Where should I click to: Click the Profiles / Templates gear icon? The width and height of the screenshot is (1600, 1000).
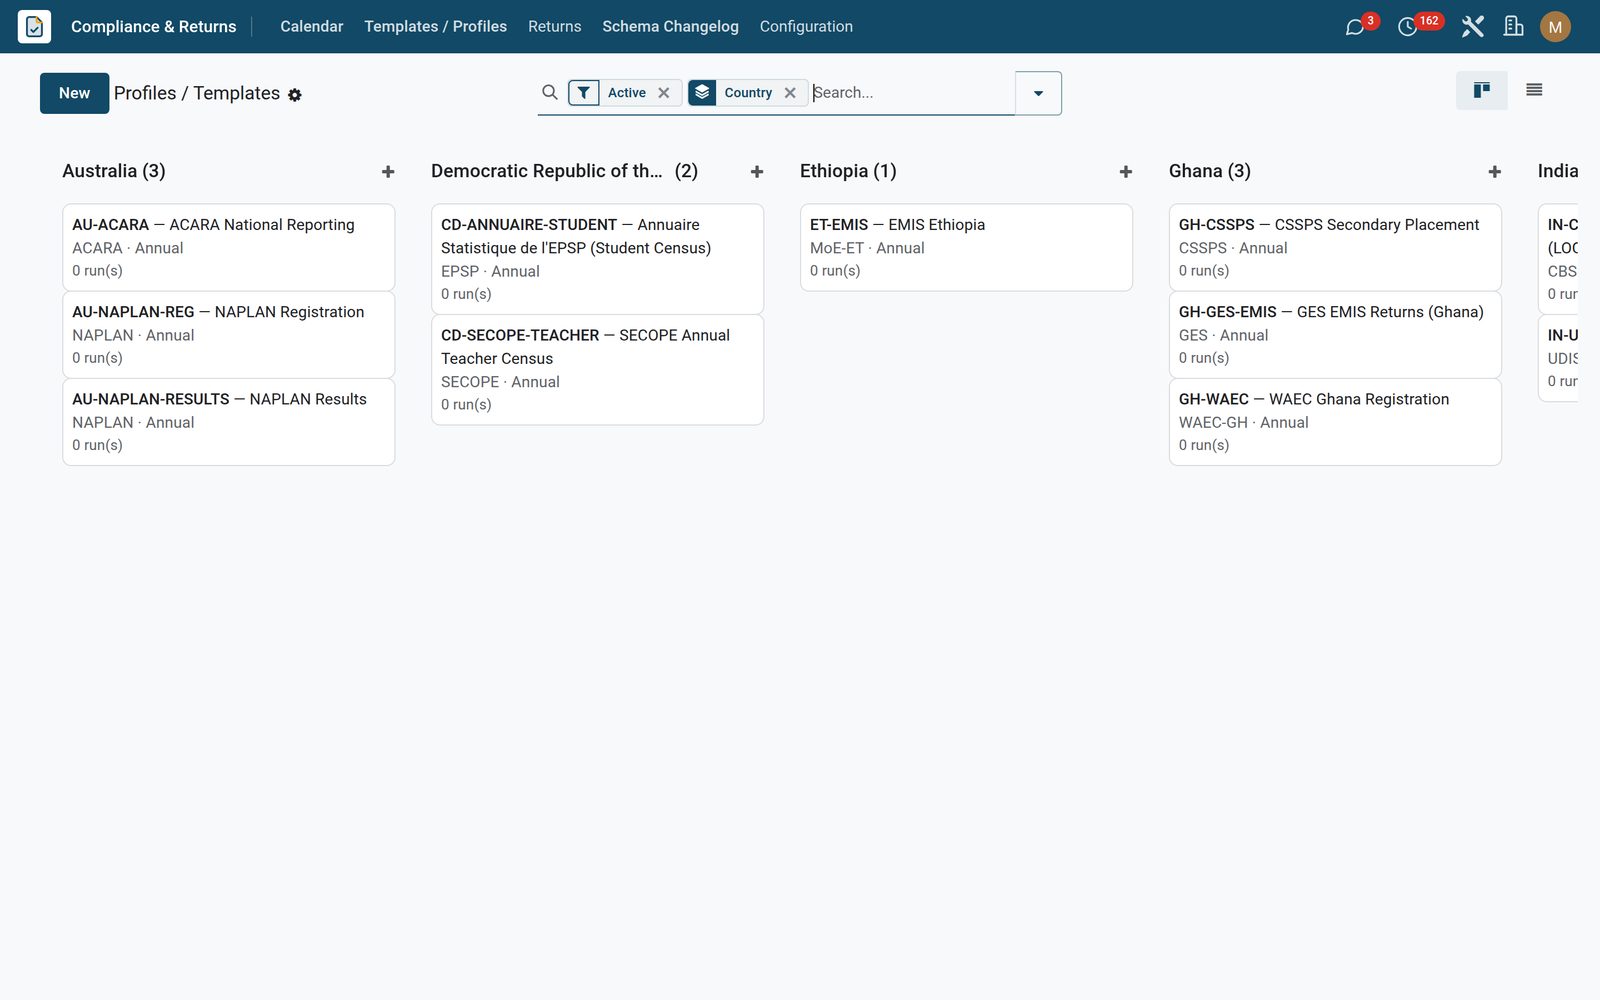[295, 95]
